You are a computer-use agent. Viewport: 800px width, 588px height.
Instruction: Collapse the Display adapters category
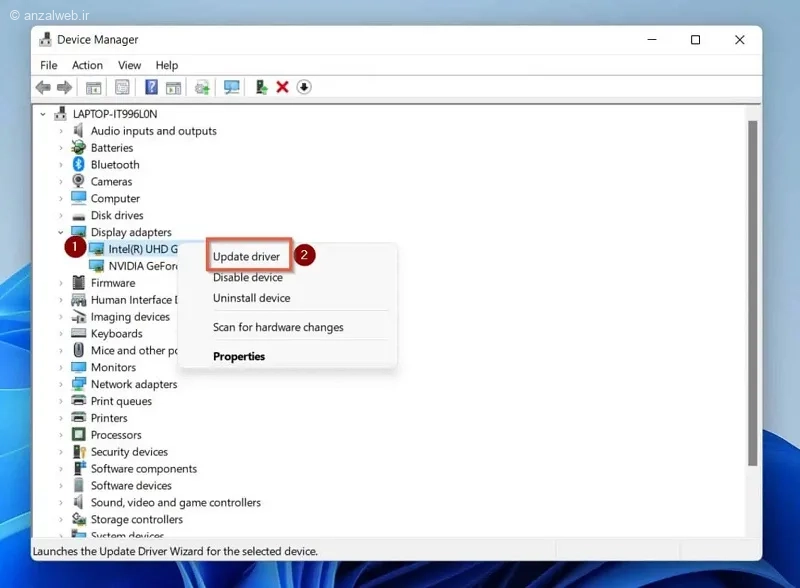pos(61,232)
